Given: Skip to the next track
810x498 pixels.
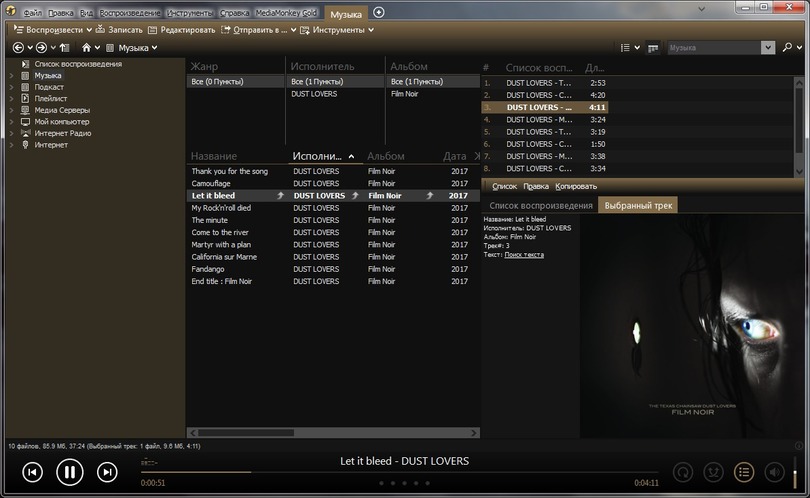Looking at the screenshot, I should pos(107,472).
